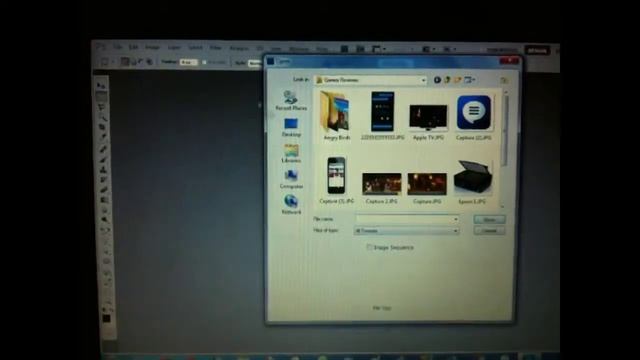640x360 pixels.
Task: Select the Epson printer image thumbnail
Action: coord(473,182)
